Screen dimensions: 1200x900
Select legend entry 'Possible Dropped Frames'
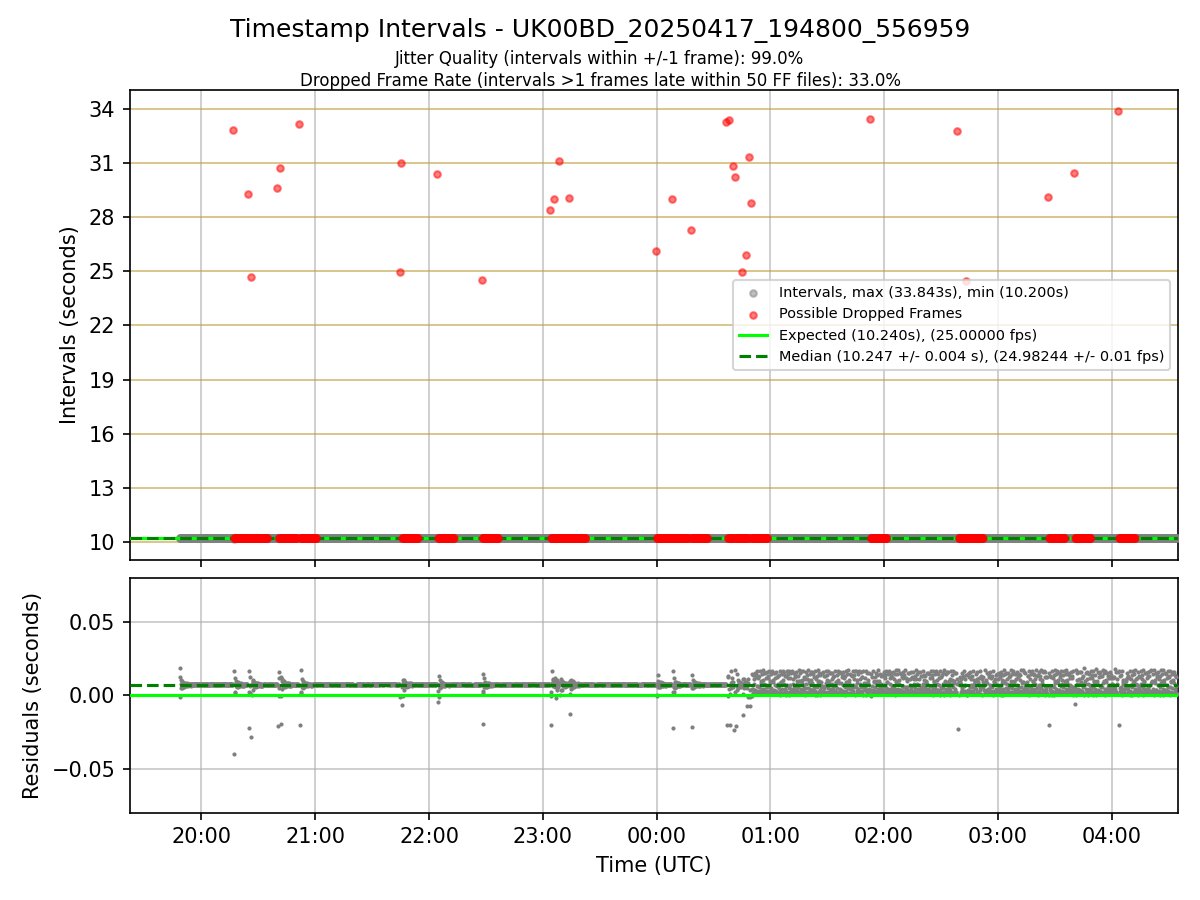870,313
